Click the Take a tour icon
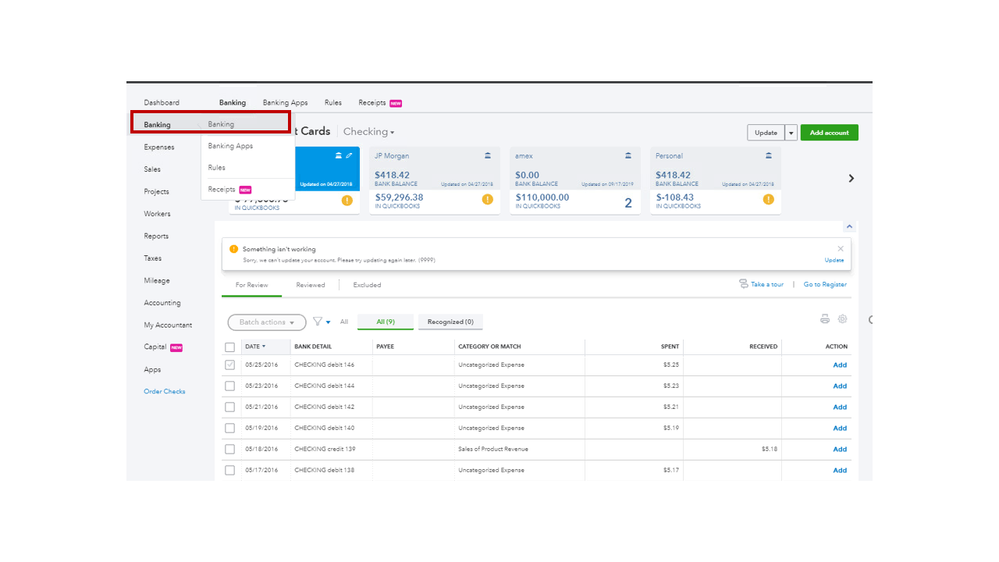Image resolution: width=999 pixels, height=562 pixels. coord(744,284)
